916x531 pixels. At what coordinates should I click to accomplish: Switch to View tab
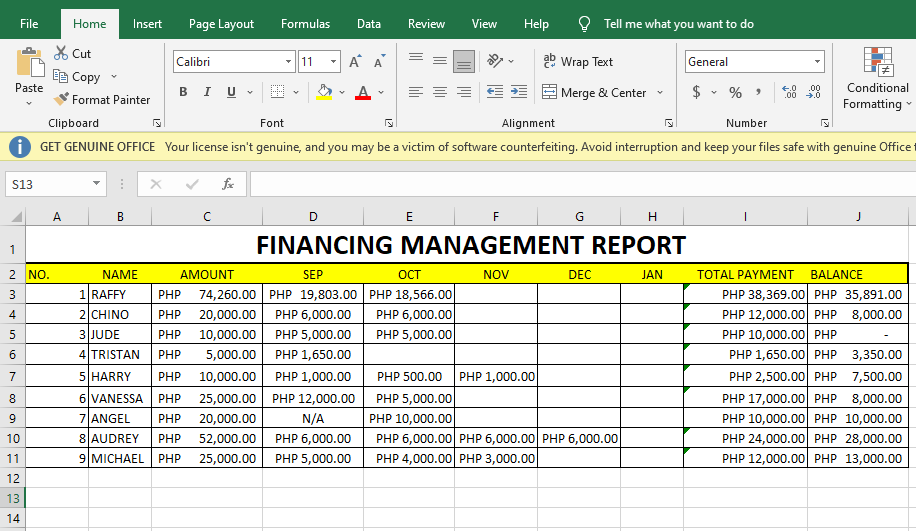[x=484, y=24]
